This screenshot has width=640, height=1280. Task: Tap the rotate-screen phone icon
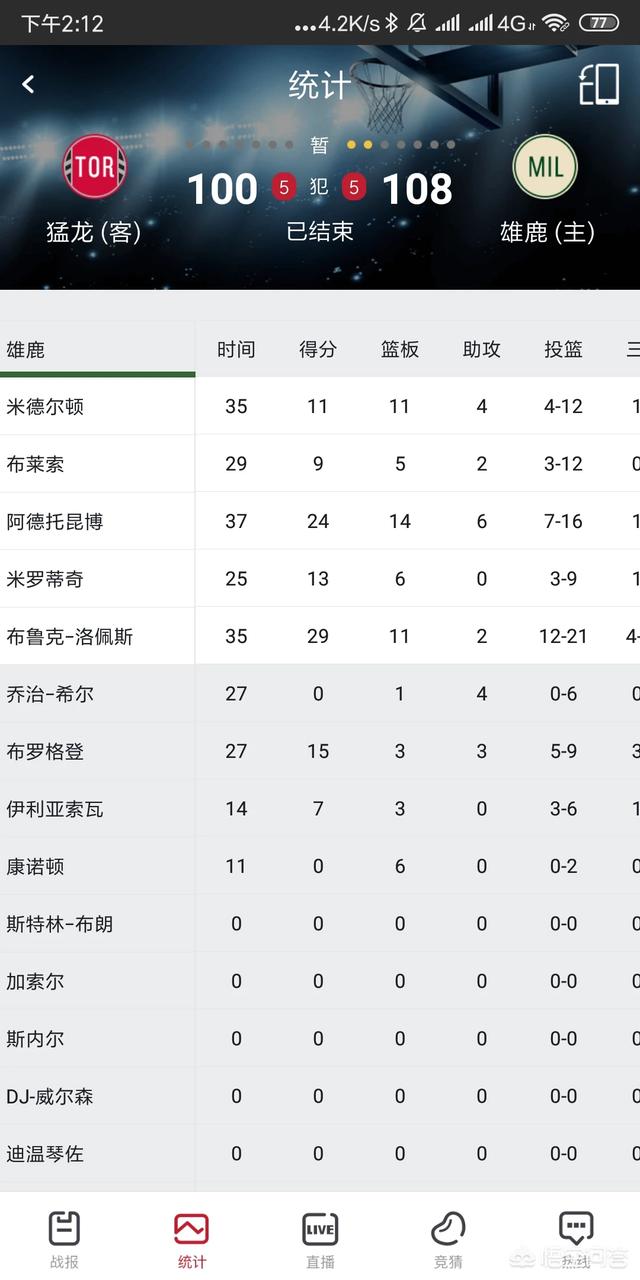pyautogui.click(x=599, y=85)
